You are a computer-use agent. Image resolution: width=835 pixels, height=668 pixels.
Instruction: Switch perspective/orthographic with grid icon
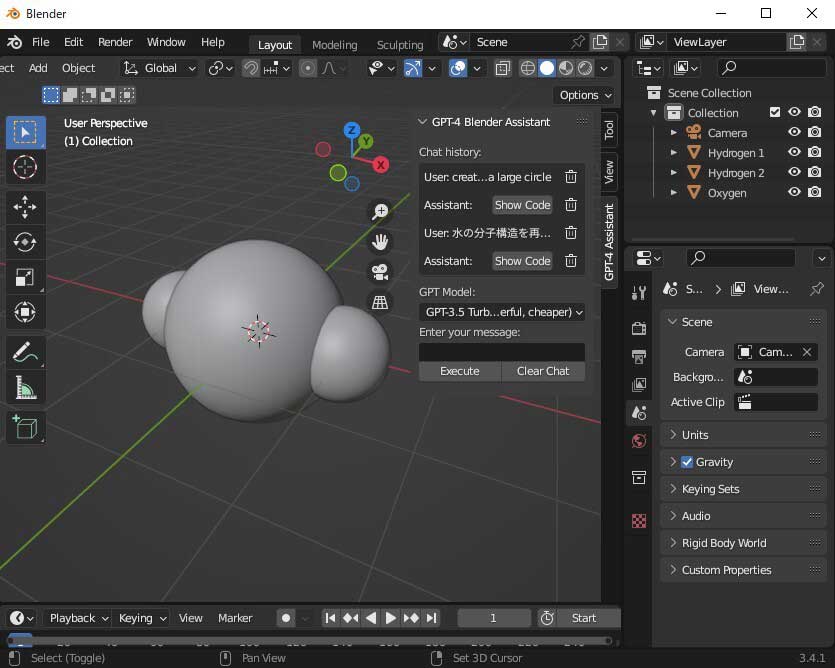pyautogui.click(x=380, y=303)
